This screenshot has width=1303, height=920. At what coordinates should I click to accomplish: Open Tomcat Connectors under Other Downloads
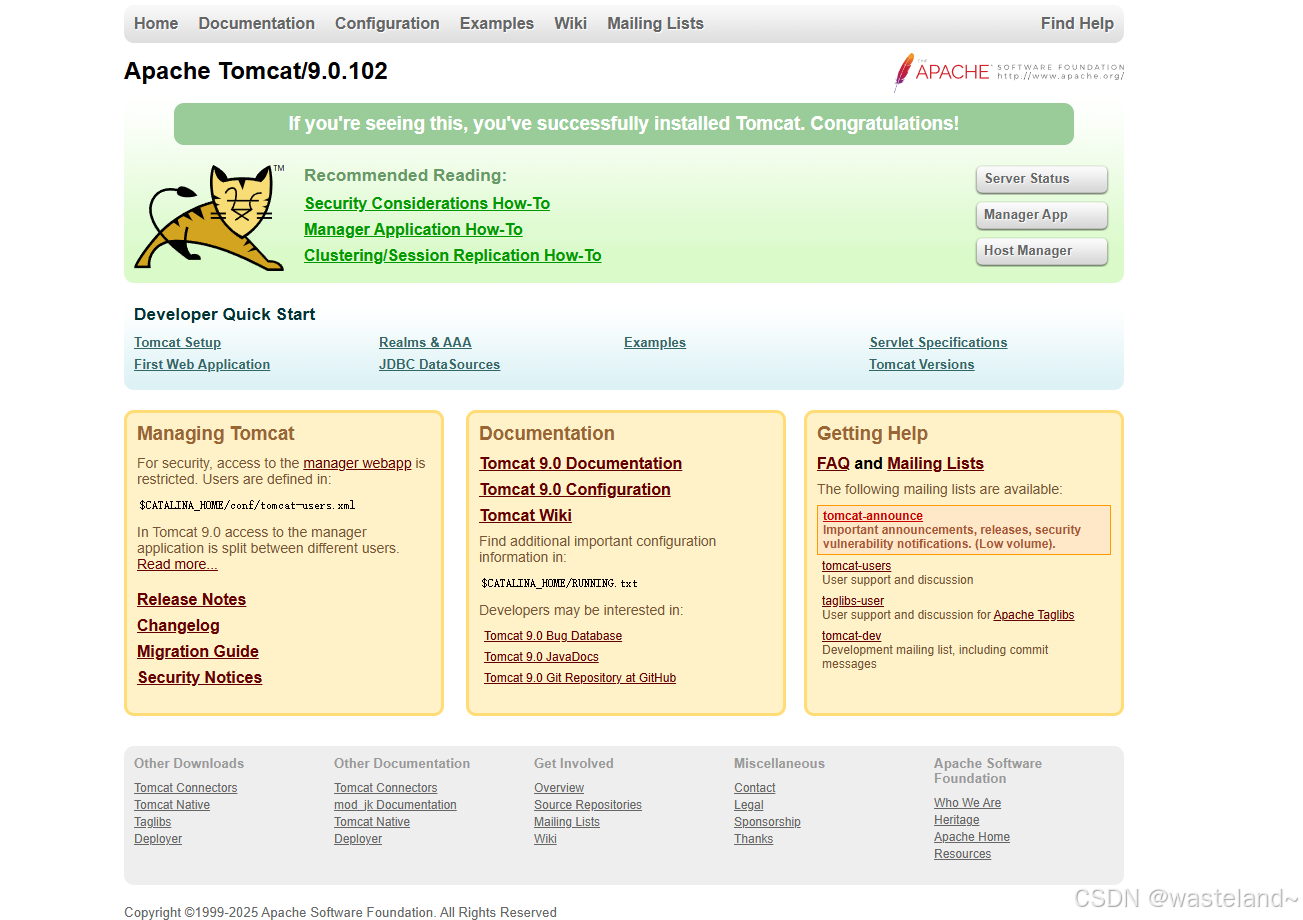(x=185, y=788)
